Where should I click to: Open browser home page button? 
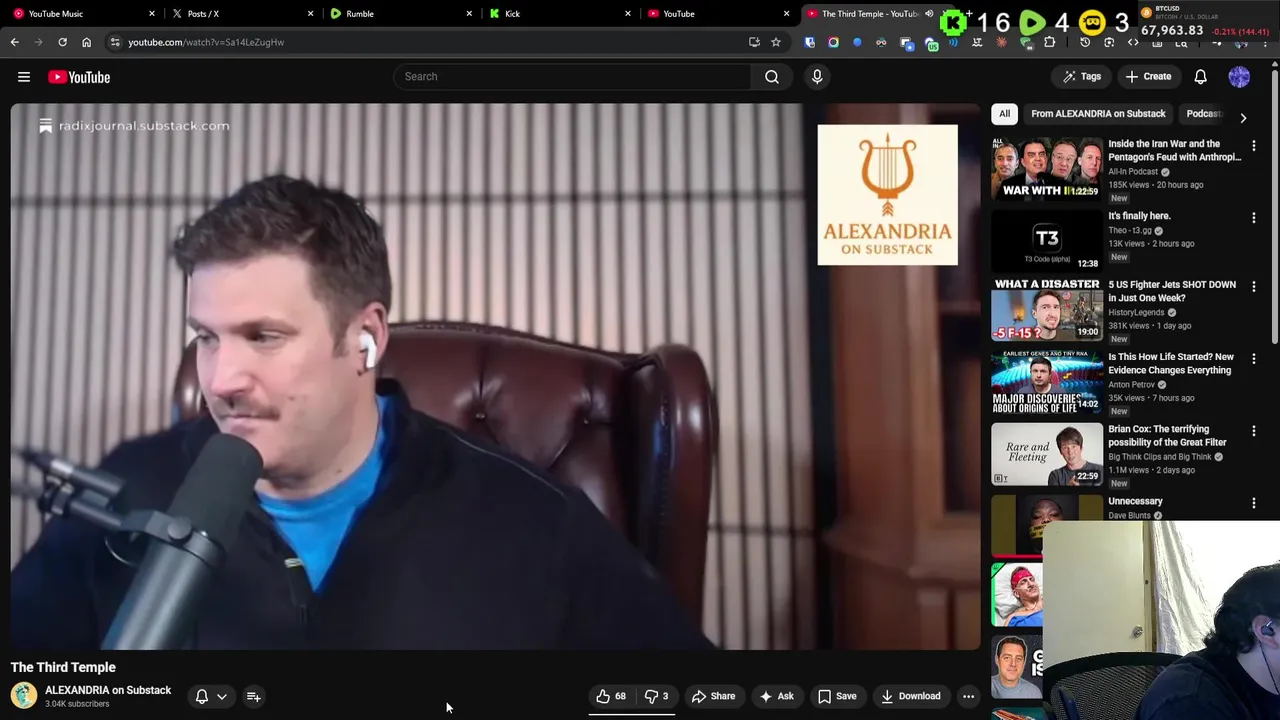tap(86, 42)
